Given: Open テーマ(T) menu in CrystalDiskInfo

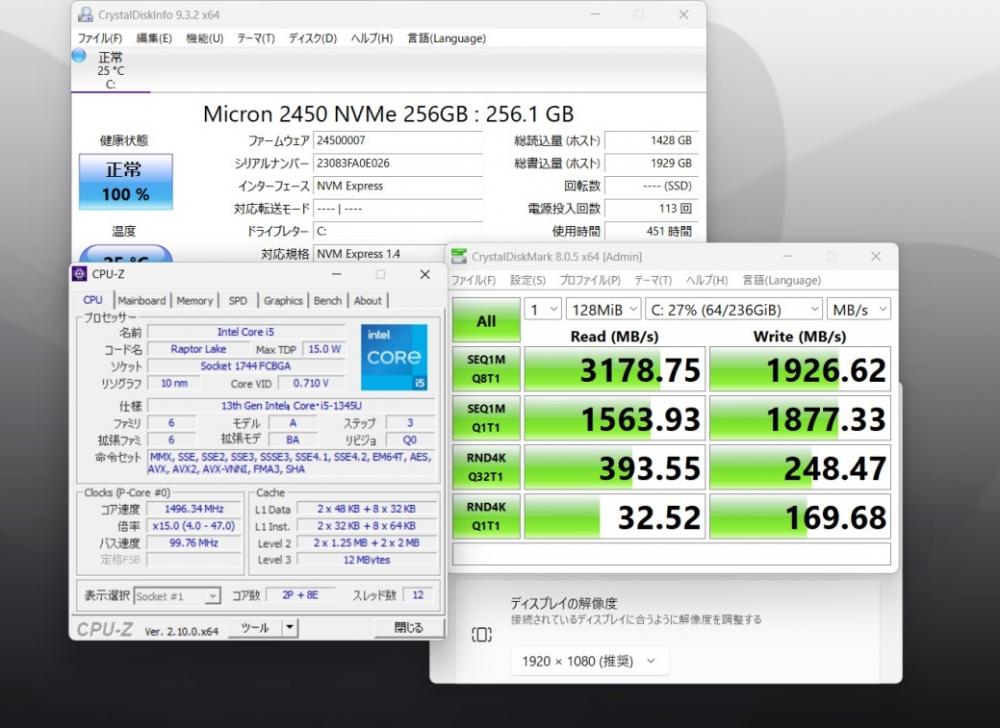Looking at the screenshot, I should click(256, 38).
